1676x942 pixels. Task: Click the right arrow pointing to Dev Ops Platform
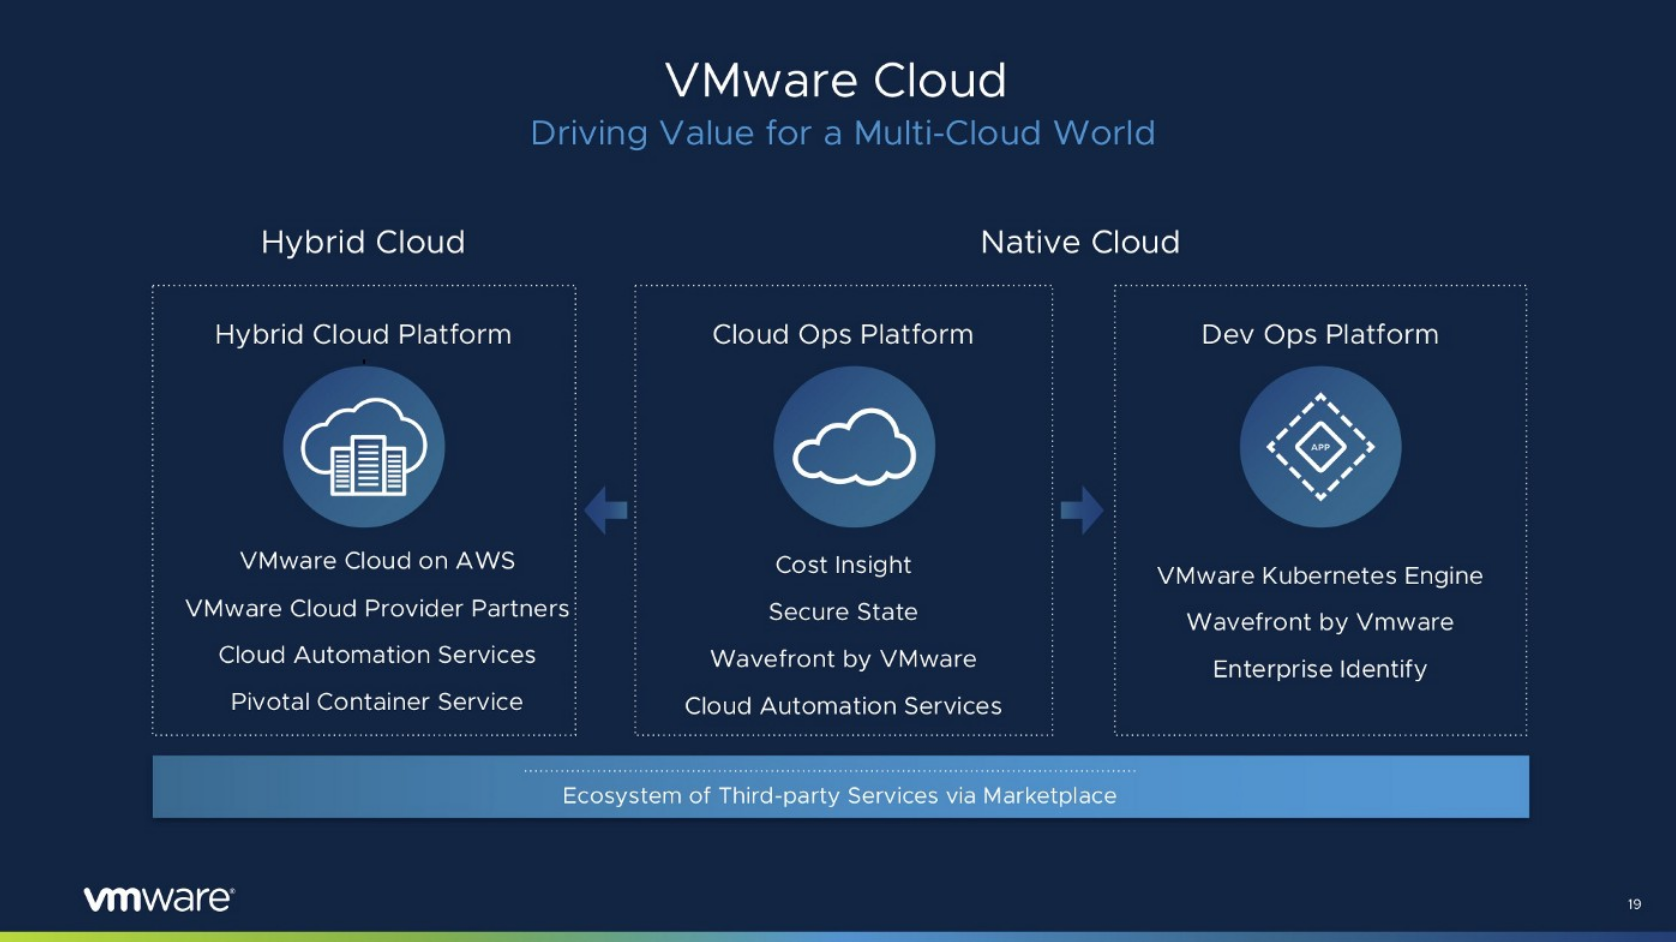[1082, 510]
